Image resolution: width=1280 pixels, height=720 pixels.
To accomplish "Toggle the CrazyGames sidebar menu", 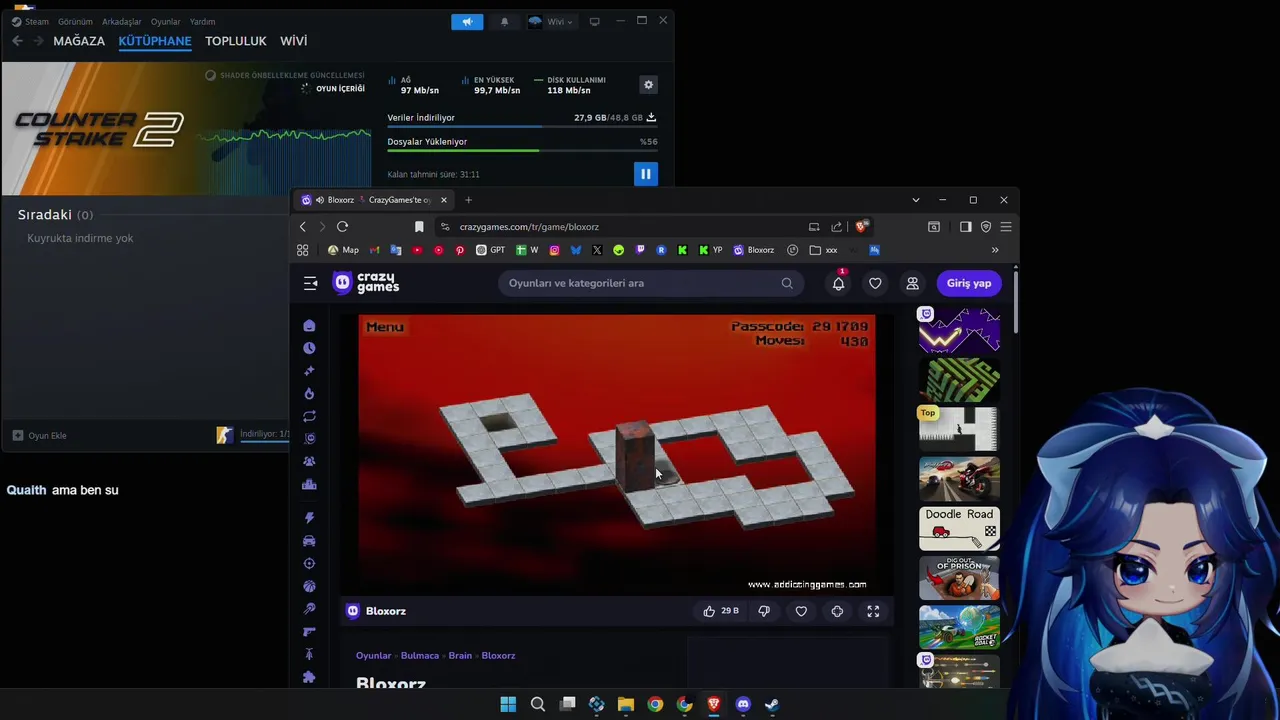I will [310, 283].
